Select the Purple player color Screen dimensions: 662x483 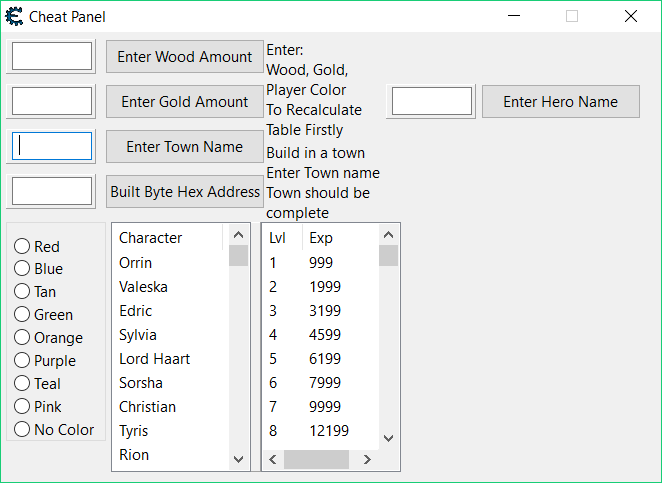pos(22,361)
